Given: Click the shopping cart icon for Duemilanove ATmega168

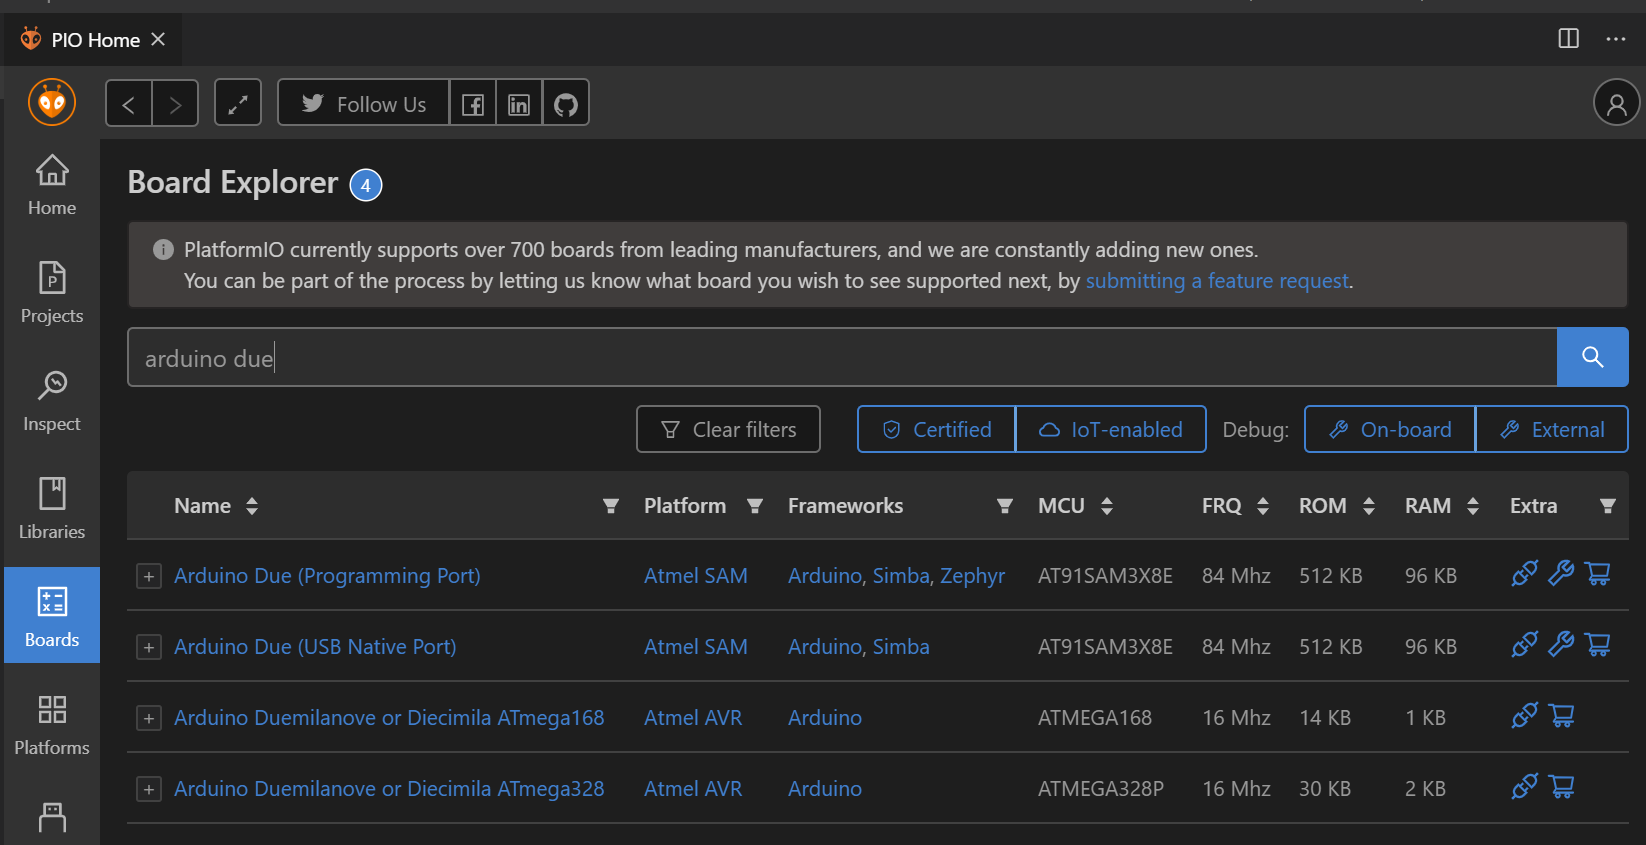Looking at the screenshot, I should tap(1562, 716).
